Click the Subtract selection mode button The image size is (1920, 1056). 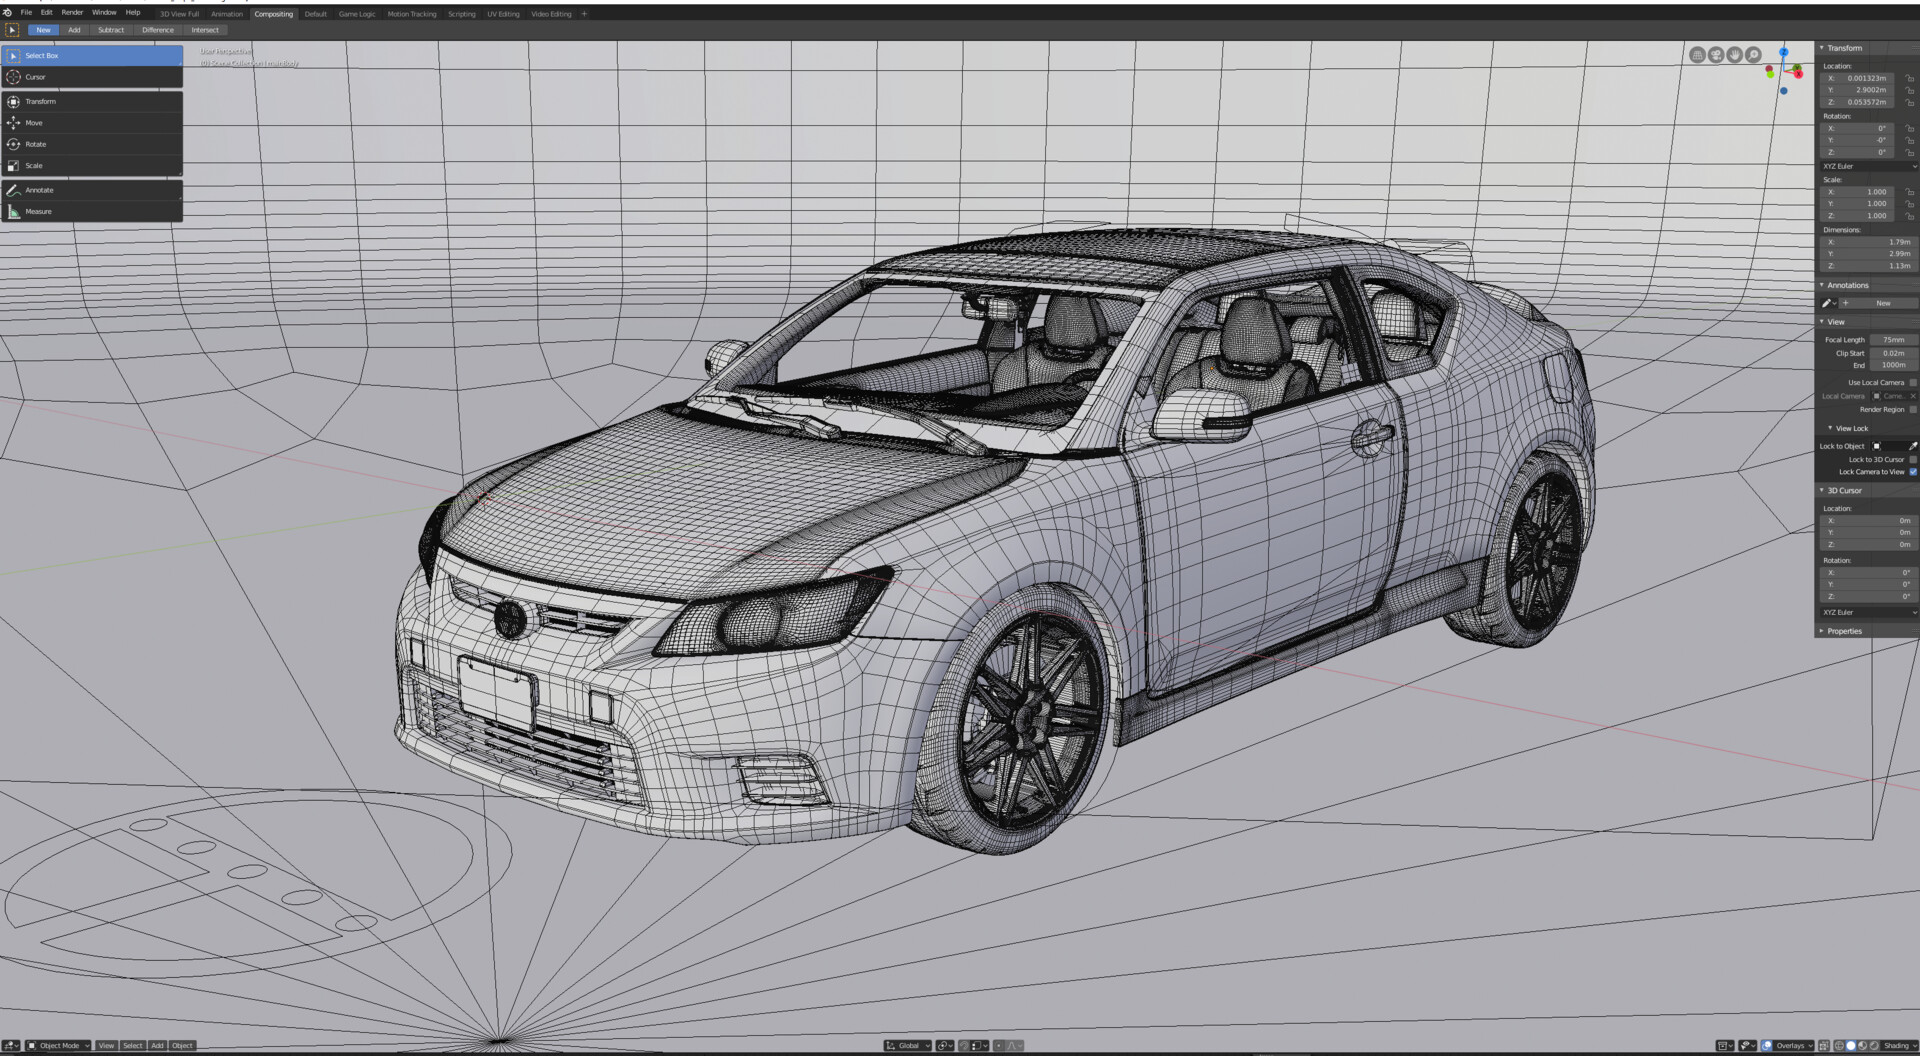tap(111, 30)
